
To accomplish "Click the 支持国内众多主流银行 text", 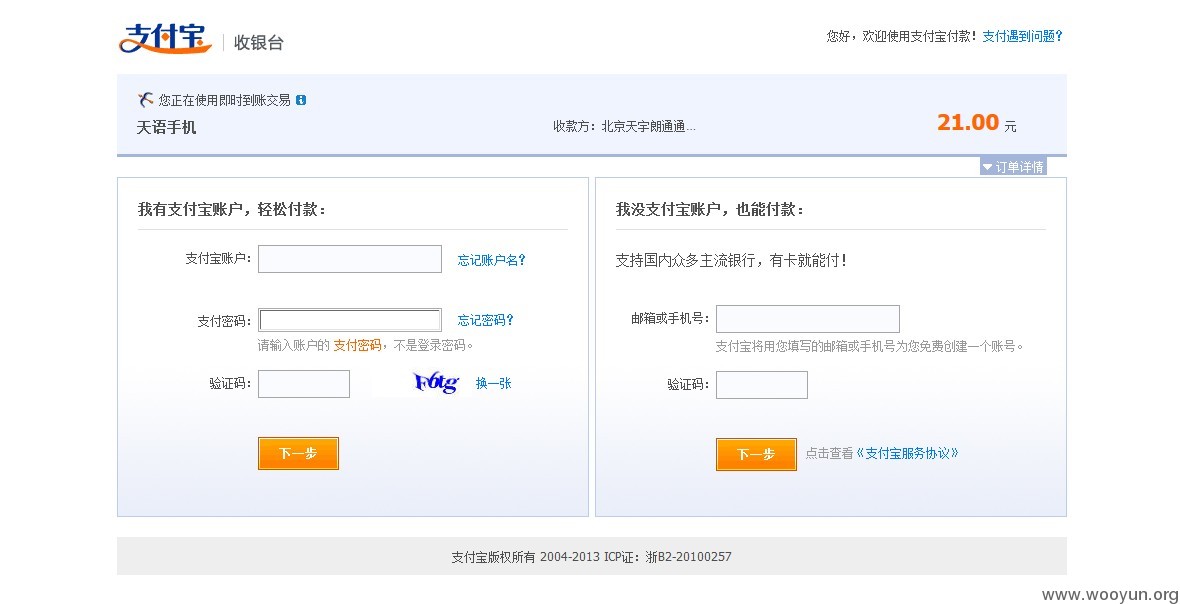I will (731, 261).
